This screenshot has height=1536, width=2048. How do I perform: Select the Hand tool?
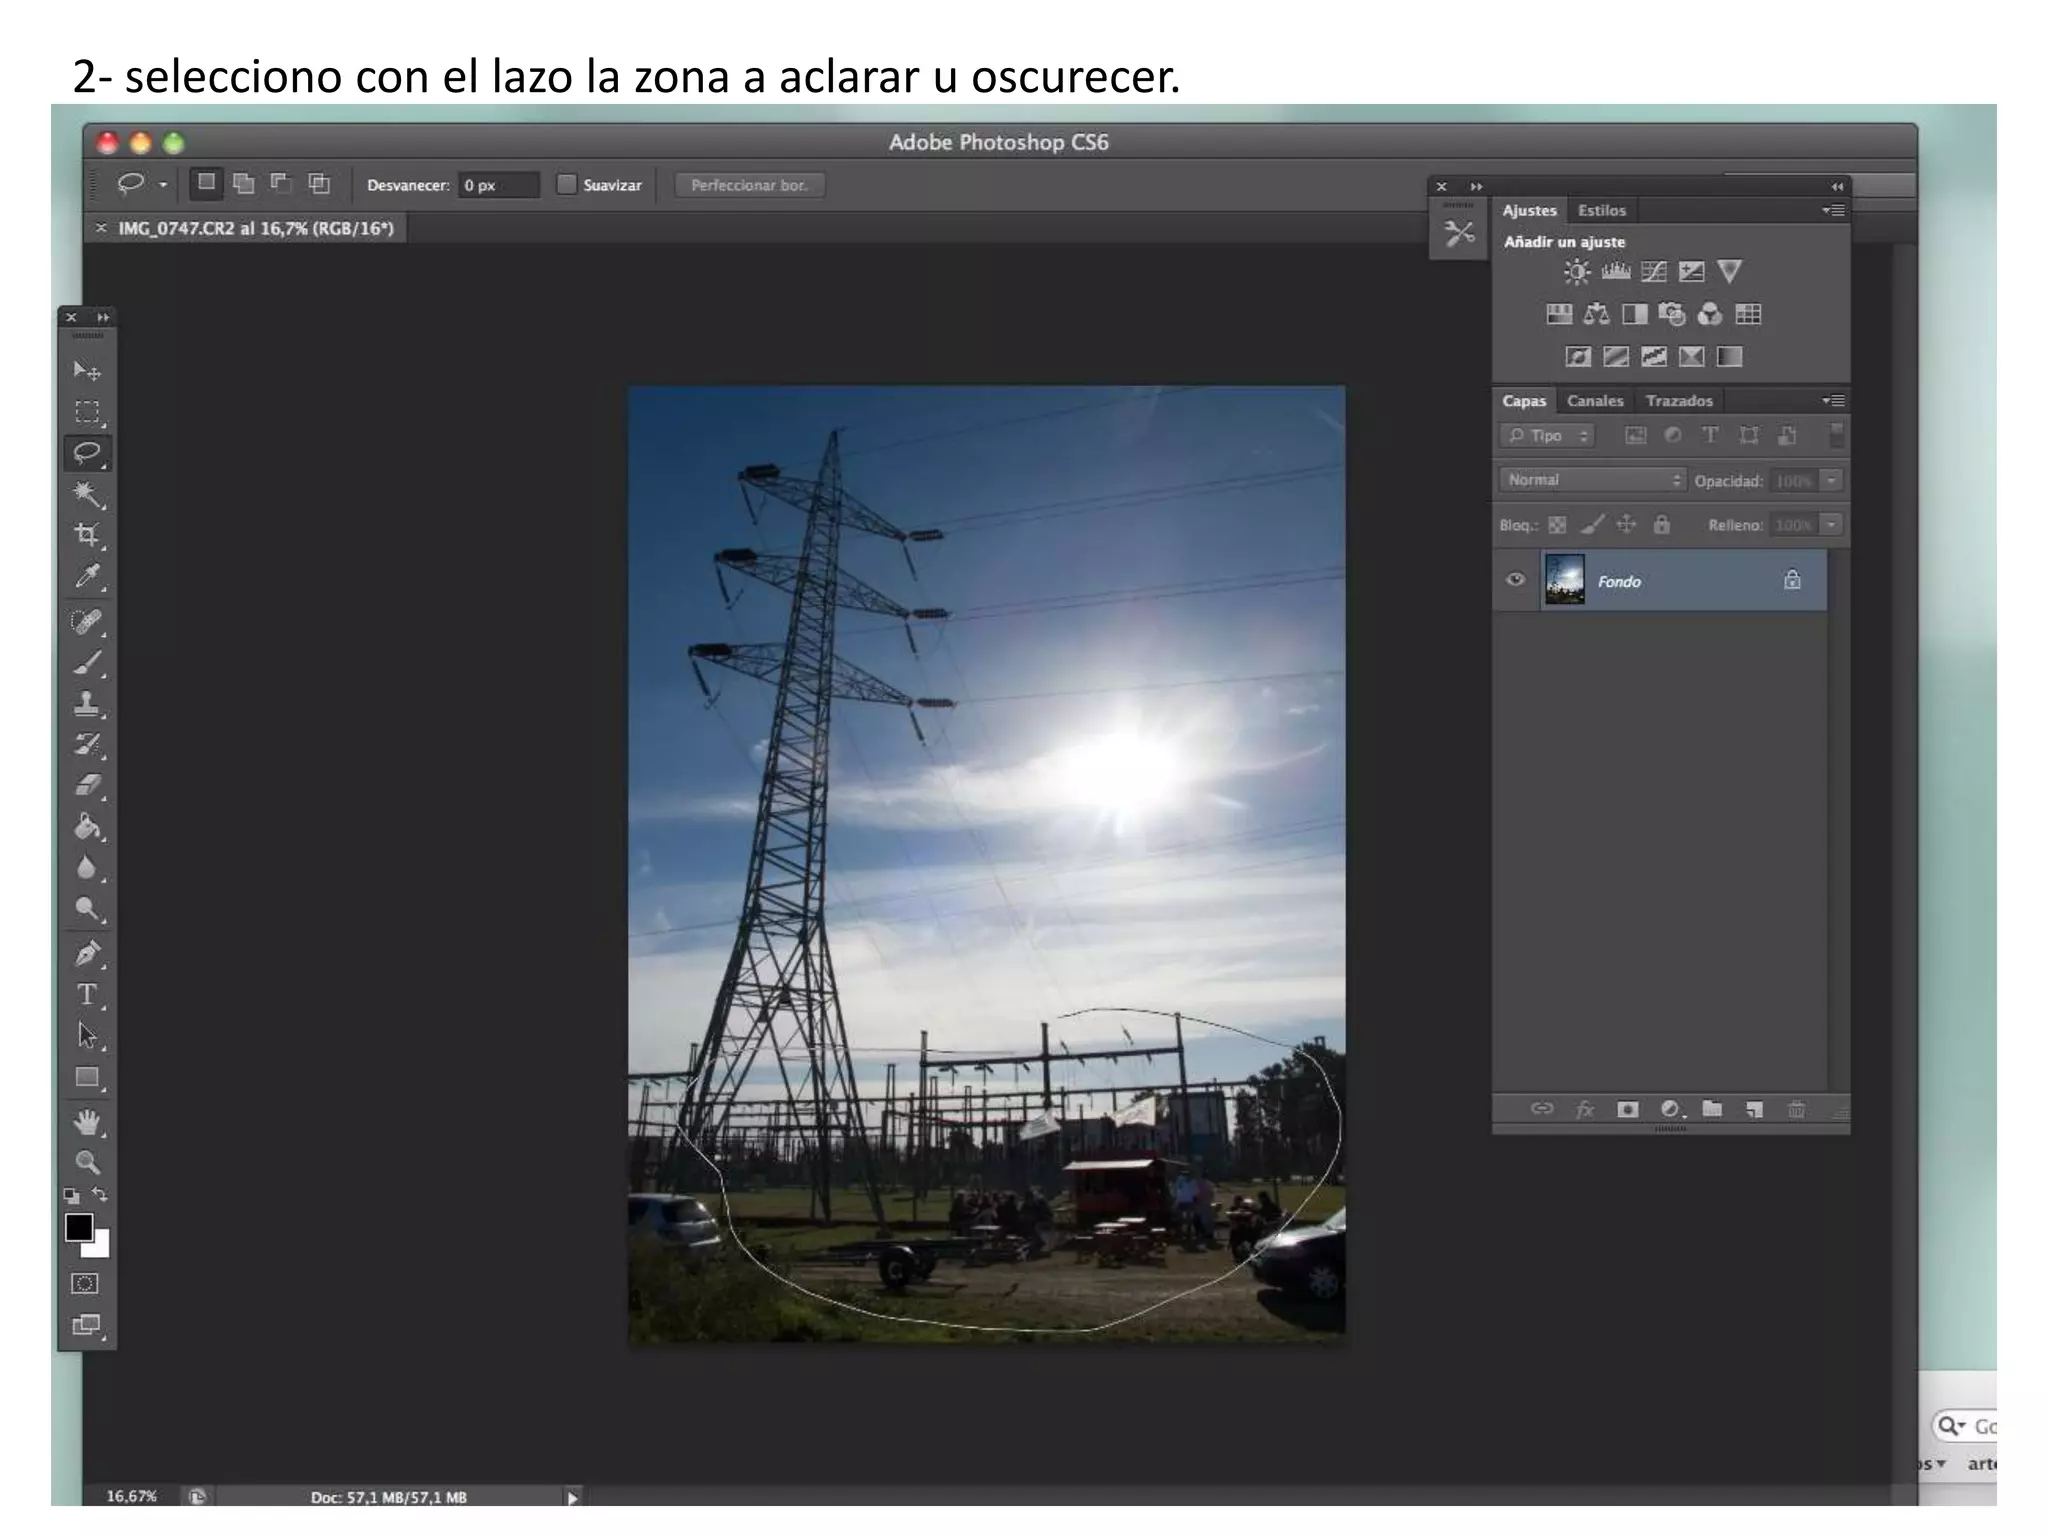click(87, 1122)
